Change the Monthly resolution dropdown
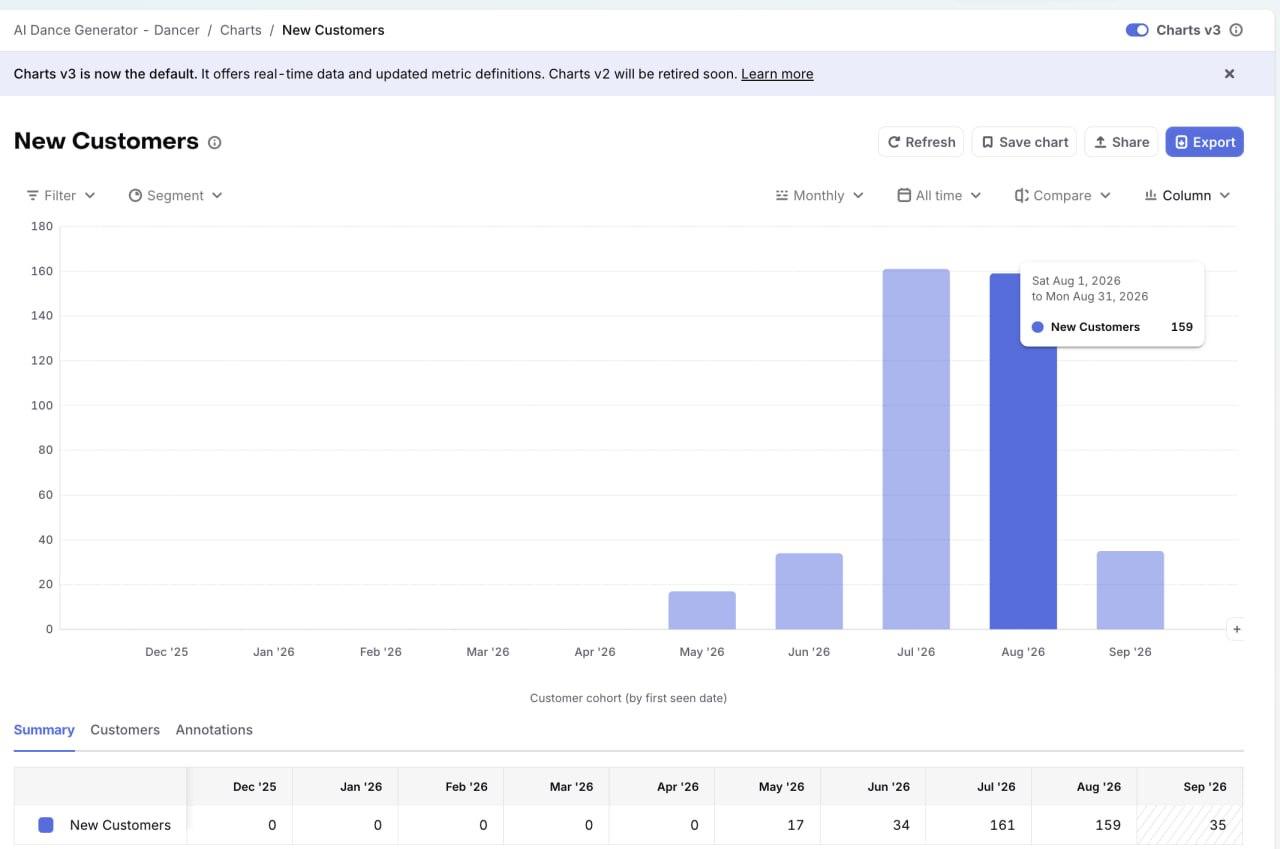This screenshot has width=1280, height=849. click(x=819, y=196)
